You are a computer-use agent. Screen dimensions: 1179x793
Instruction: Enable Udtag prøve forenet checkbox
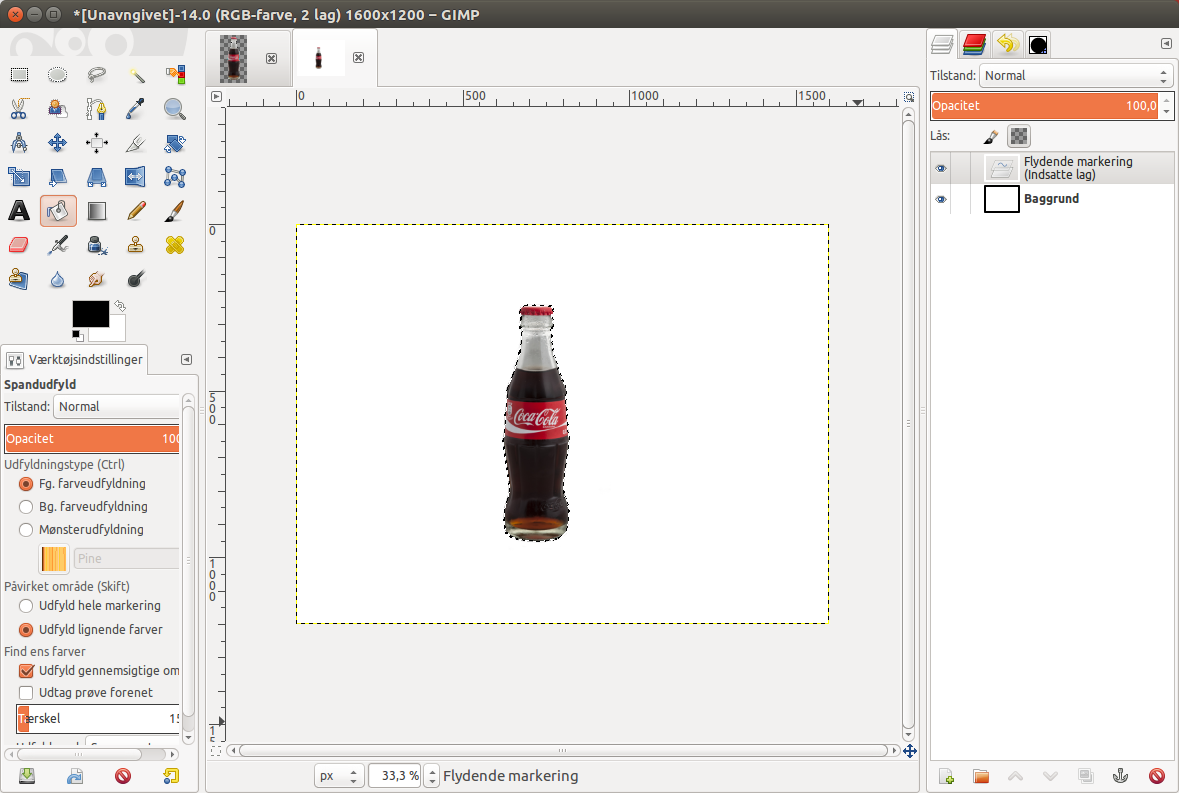26,692
